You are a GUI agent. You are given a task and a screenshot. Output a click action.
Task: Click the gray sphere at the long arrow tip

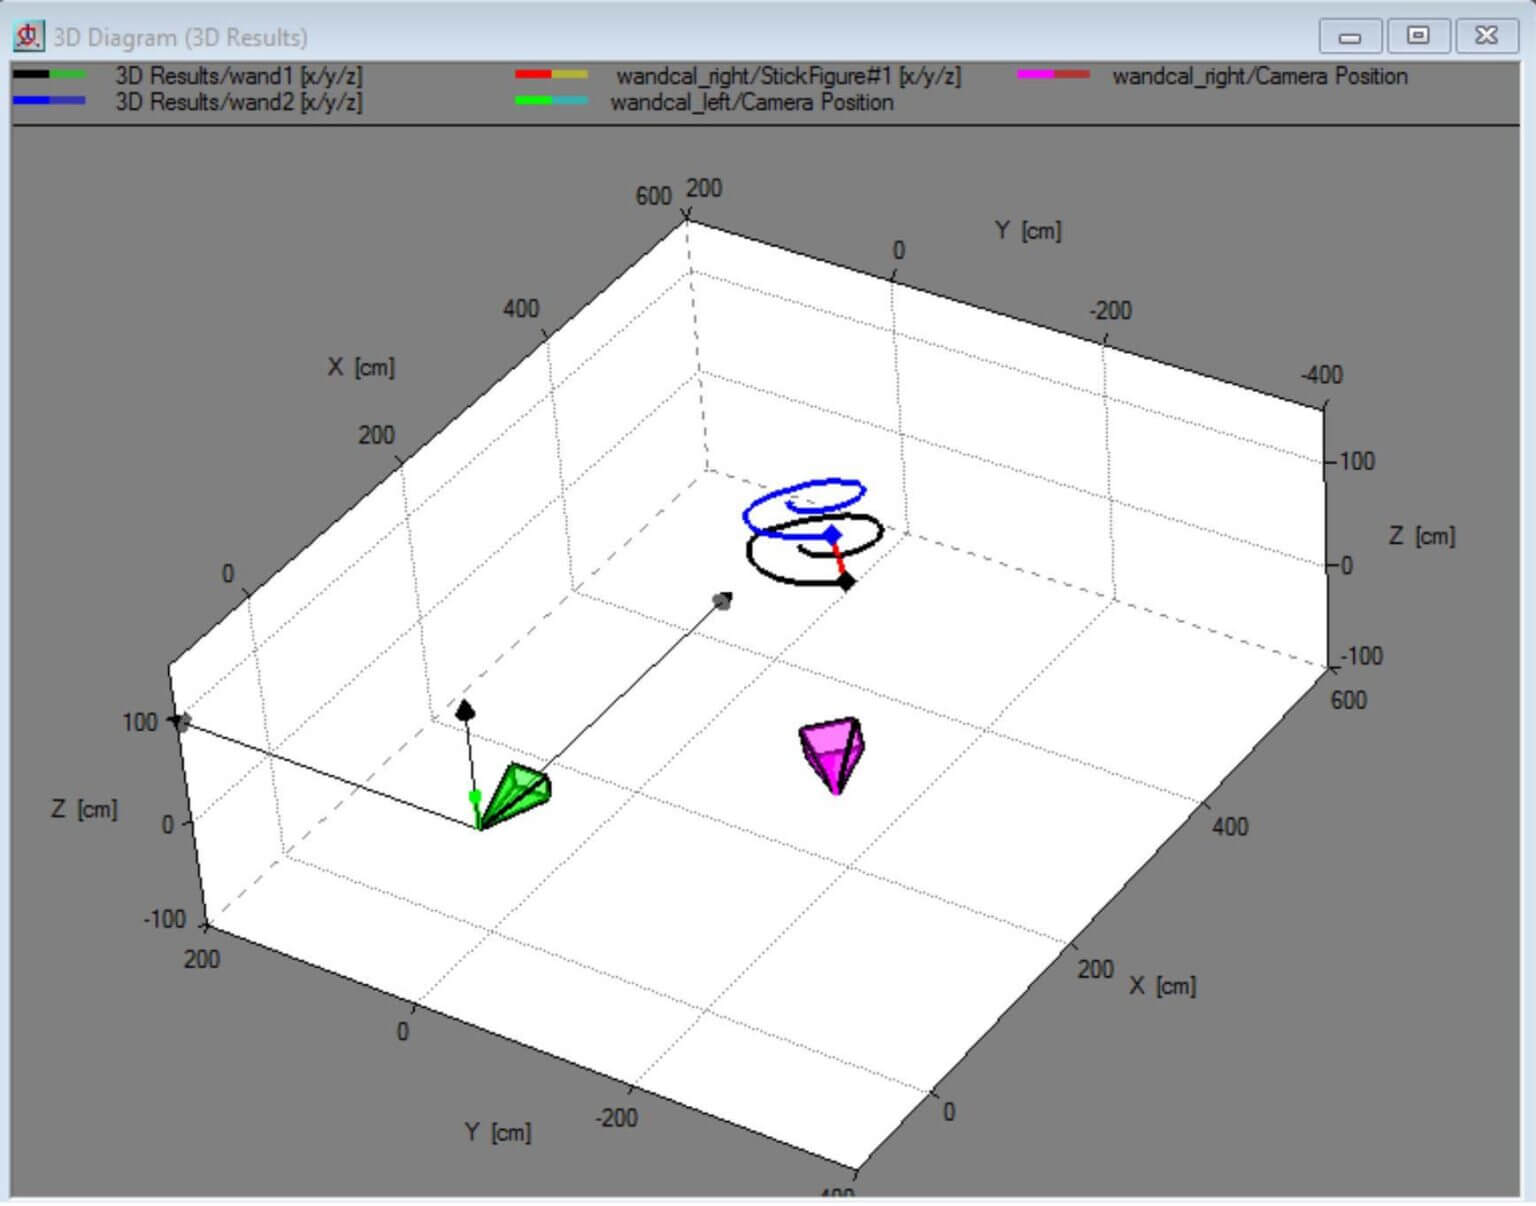pyautogui.click(x=722, y=600)
